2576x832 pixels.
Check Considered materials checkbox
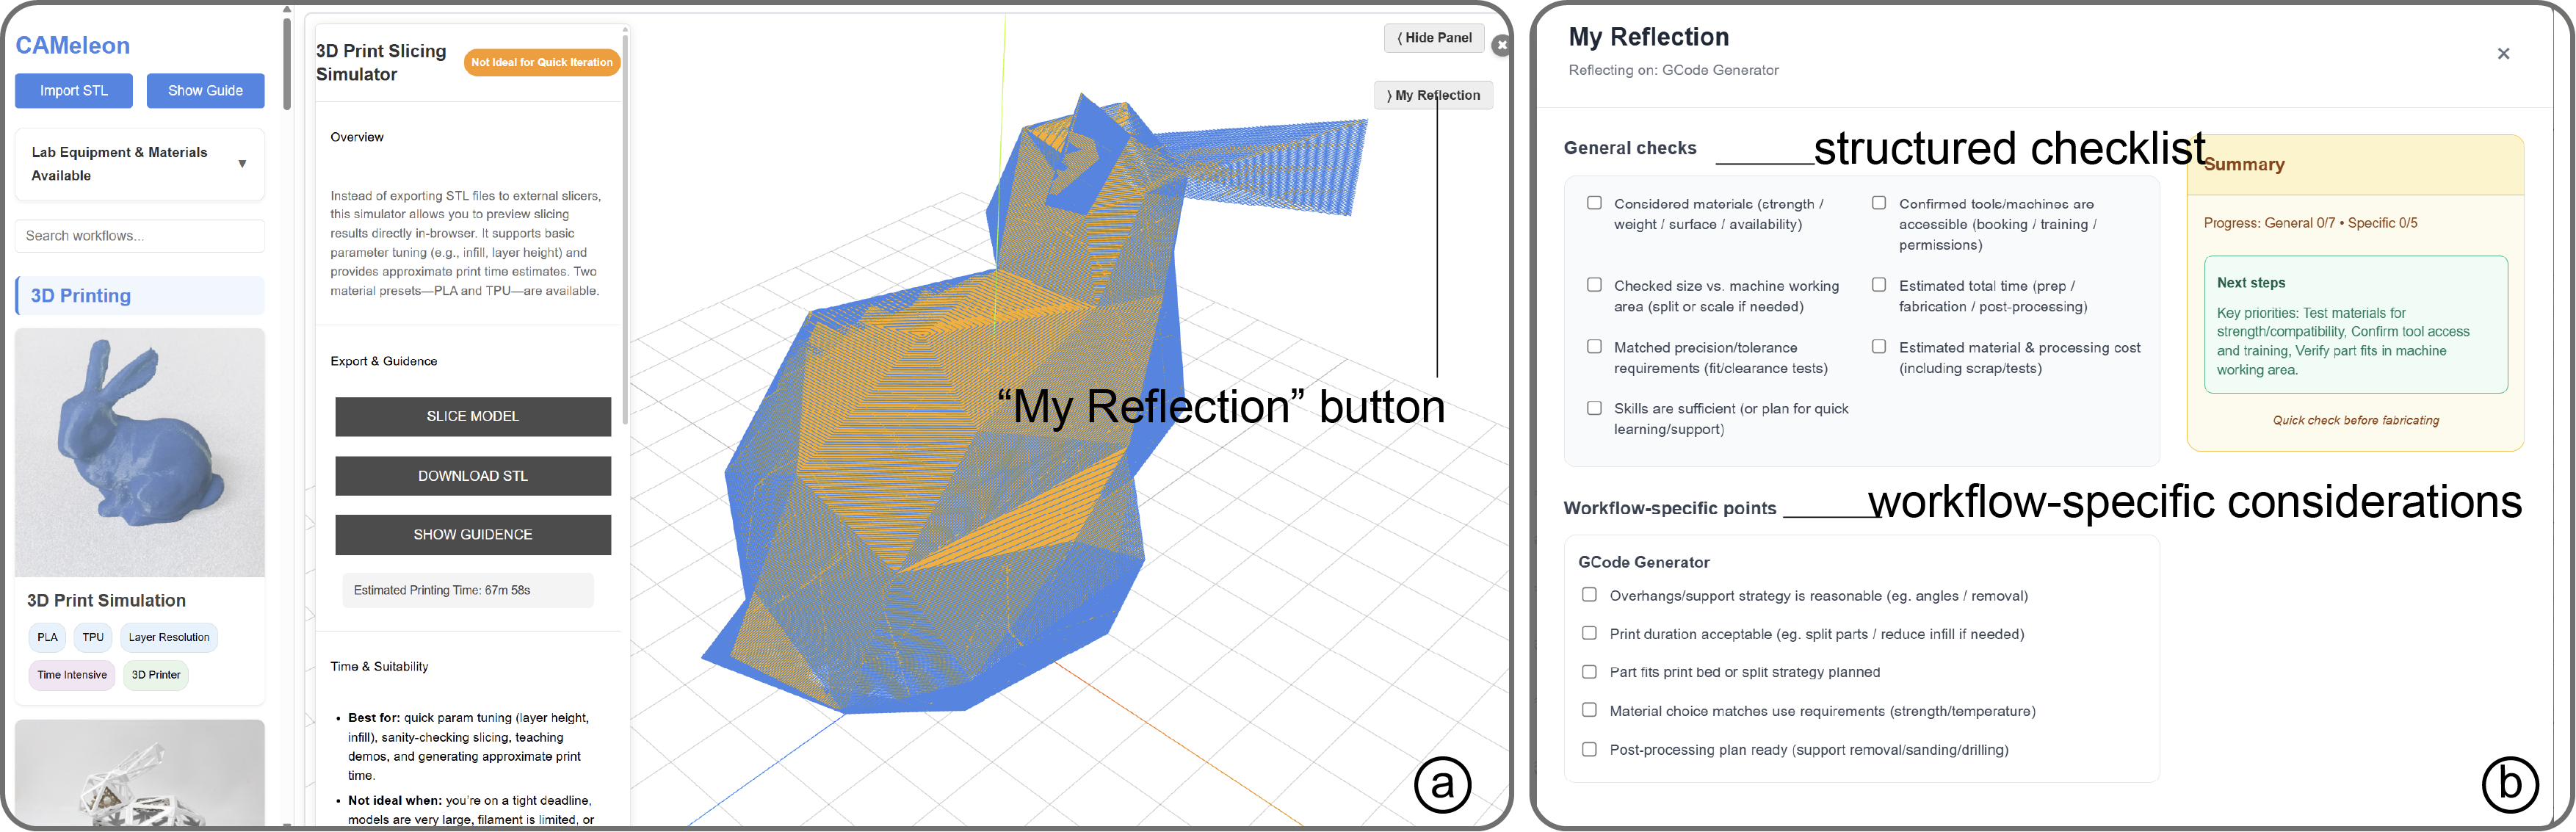point(1594,203)
